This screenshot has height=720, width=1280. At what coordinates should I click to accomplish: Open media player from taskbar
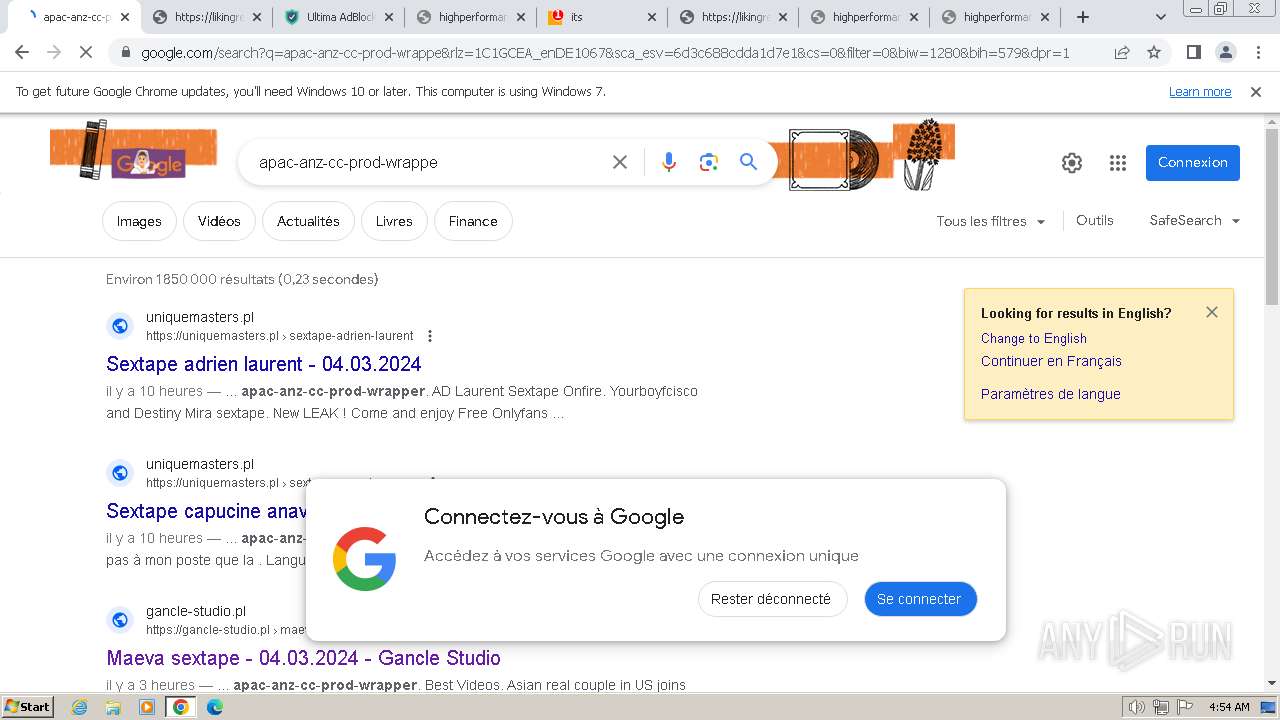147,707
